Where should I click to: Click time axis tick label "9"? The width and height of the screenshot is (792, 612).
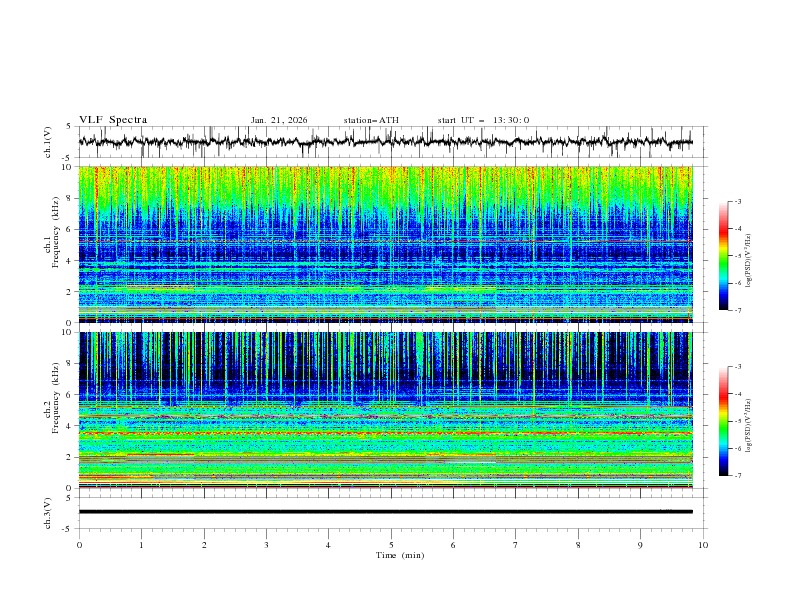640,545
